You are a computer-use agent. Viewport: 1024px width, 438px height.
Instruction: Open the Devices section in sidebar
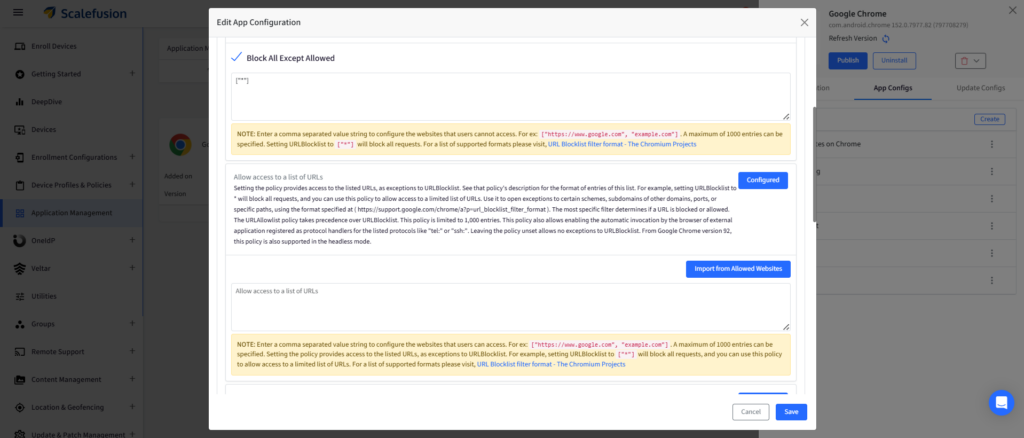pos(44,129)
